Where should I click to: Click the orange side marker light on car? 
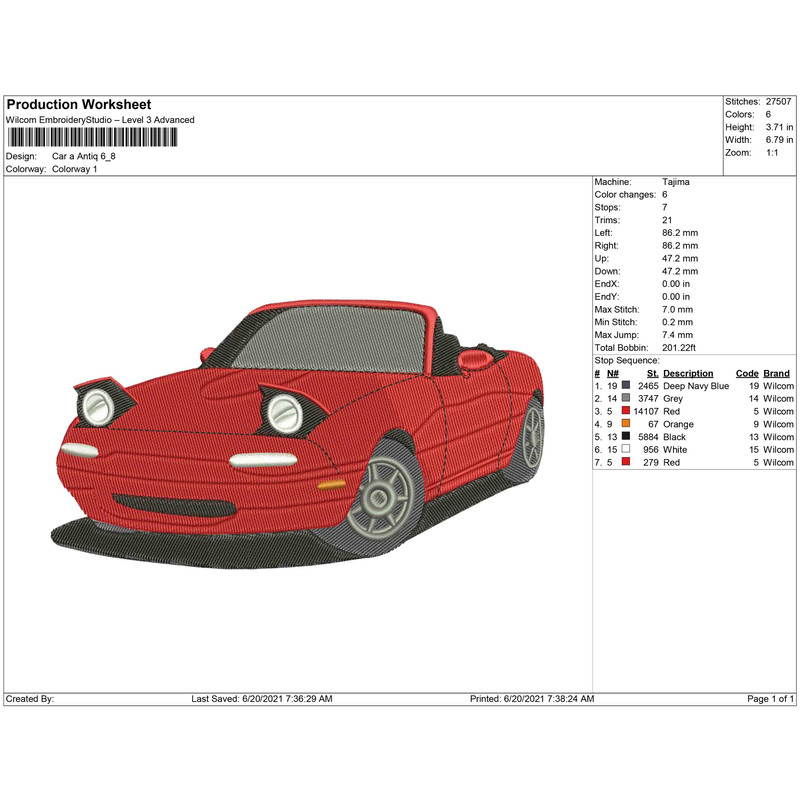(330, 483)
